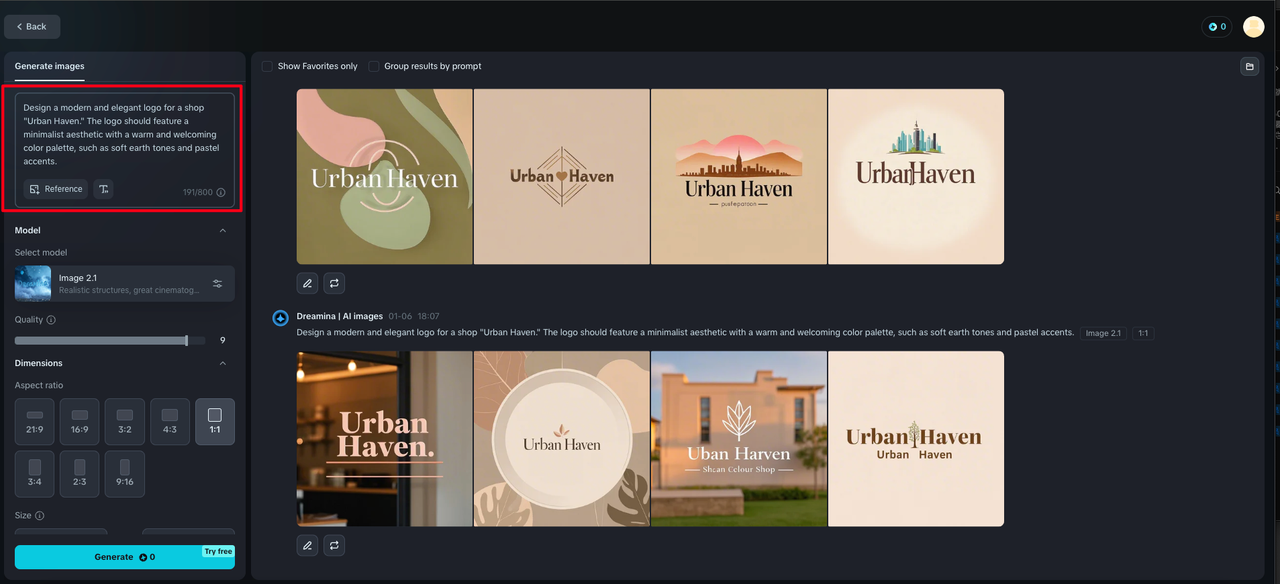The height and width of the screenshot is (584, 1280).
Task: Click the 01-06 18:07 timestamp
Action: 414,316
